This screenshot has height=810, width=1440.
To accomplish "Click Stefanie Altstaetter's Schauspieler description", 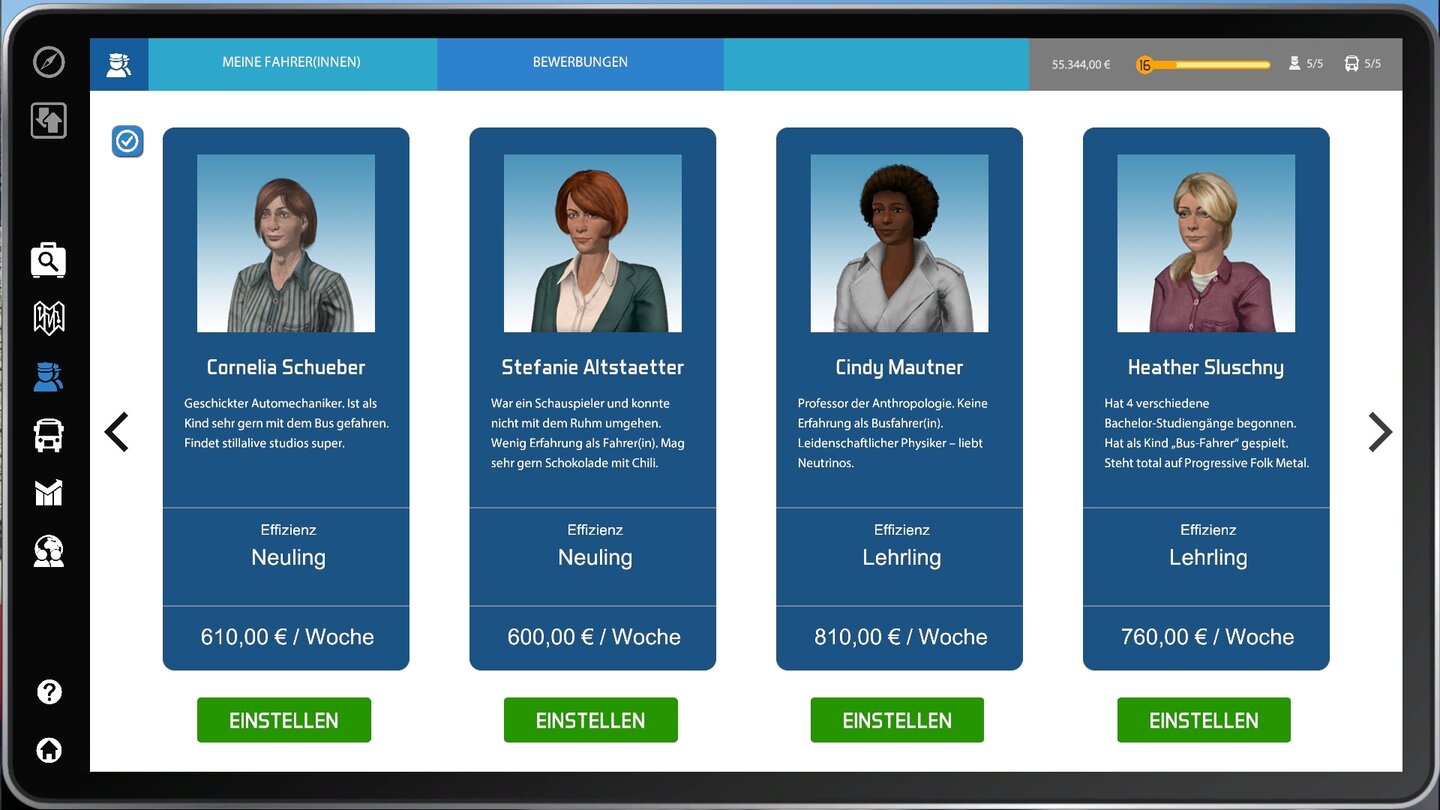I will click(588, 433).
